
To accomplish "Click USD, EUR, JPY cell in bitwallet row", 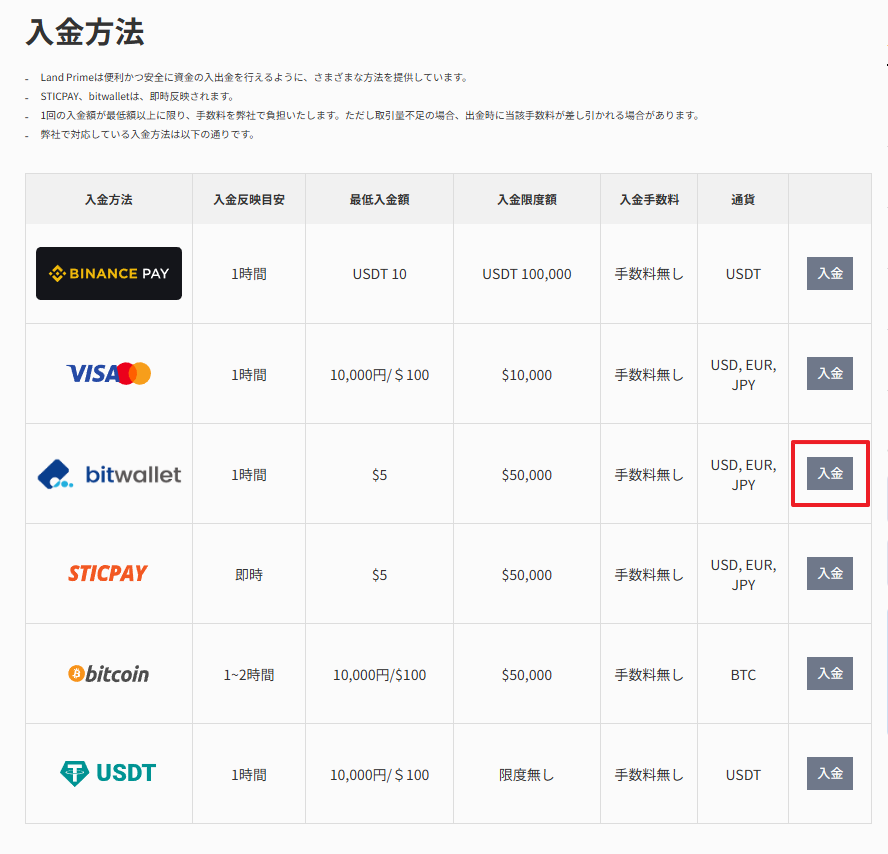I will 744,475.
